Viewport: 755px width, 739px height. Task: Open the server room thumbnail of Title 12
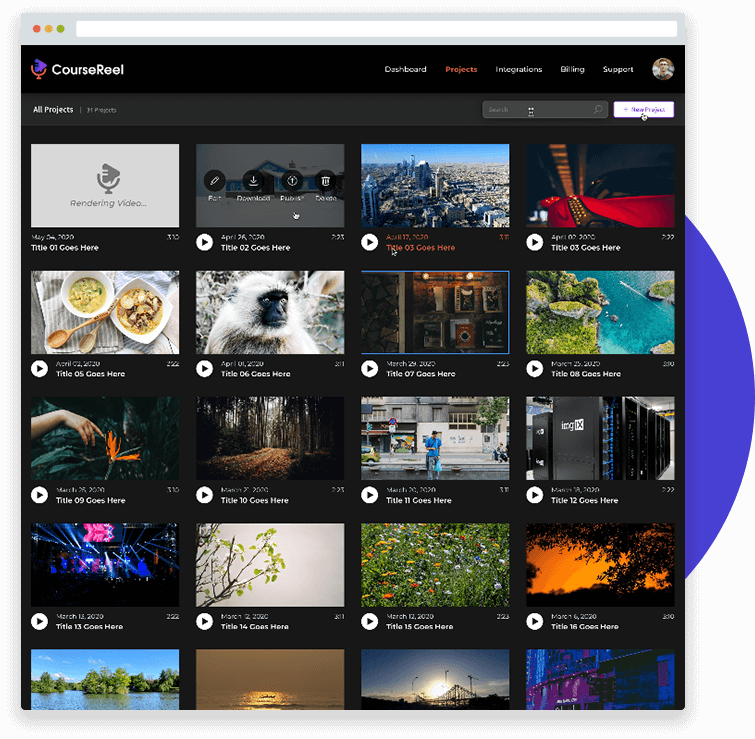(x=600, y=438)
